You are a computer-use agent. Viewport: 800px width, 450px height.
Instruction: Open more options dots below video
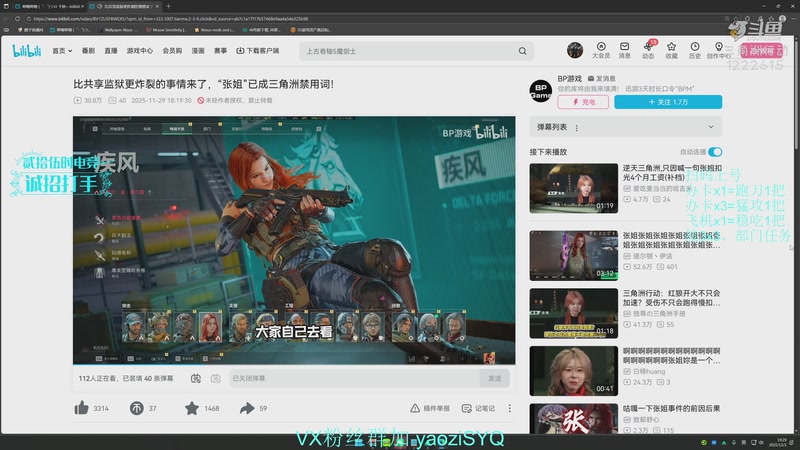pyautogui.click(x=509, y=408)
